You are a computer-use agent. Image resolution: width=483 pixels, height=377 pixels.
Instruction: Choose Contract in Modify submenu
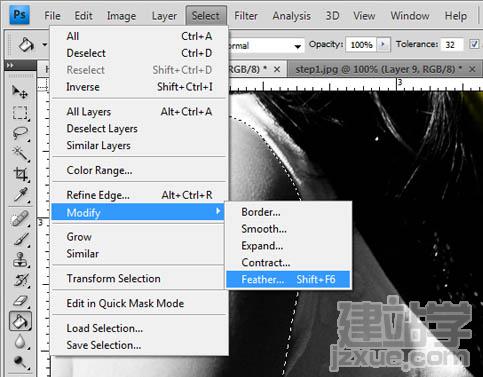(x=288, y=263)
